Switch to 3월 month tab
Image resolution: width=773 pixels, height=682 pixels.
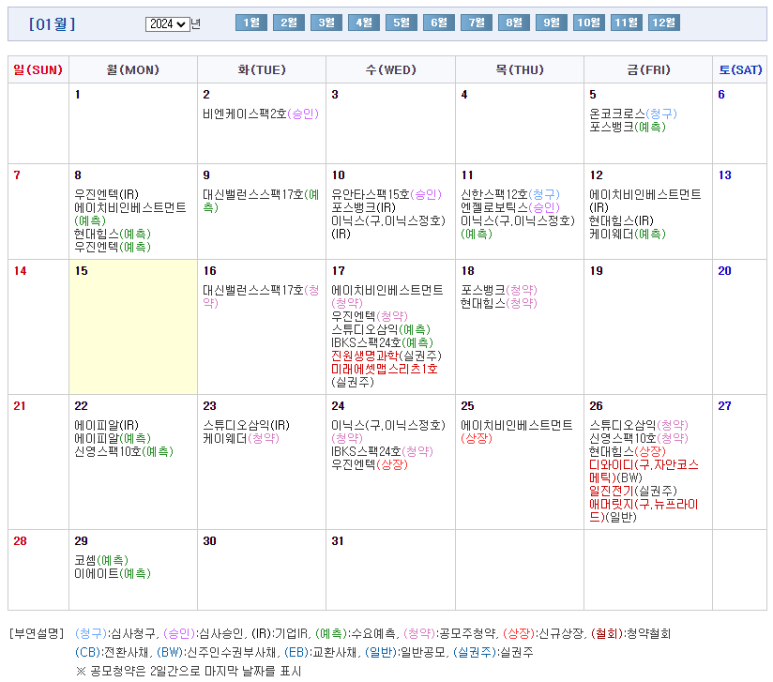[x=326, y=23]
